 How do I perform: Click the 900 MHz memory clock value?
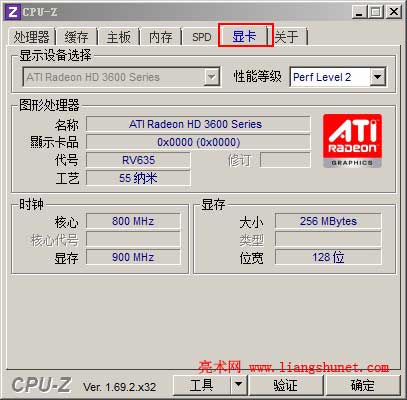pos(133,257)
